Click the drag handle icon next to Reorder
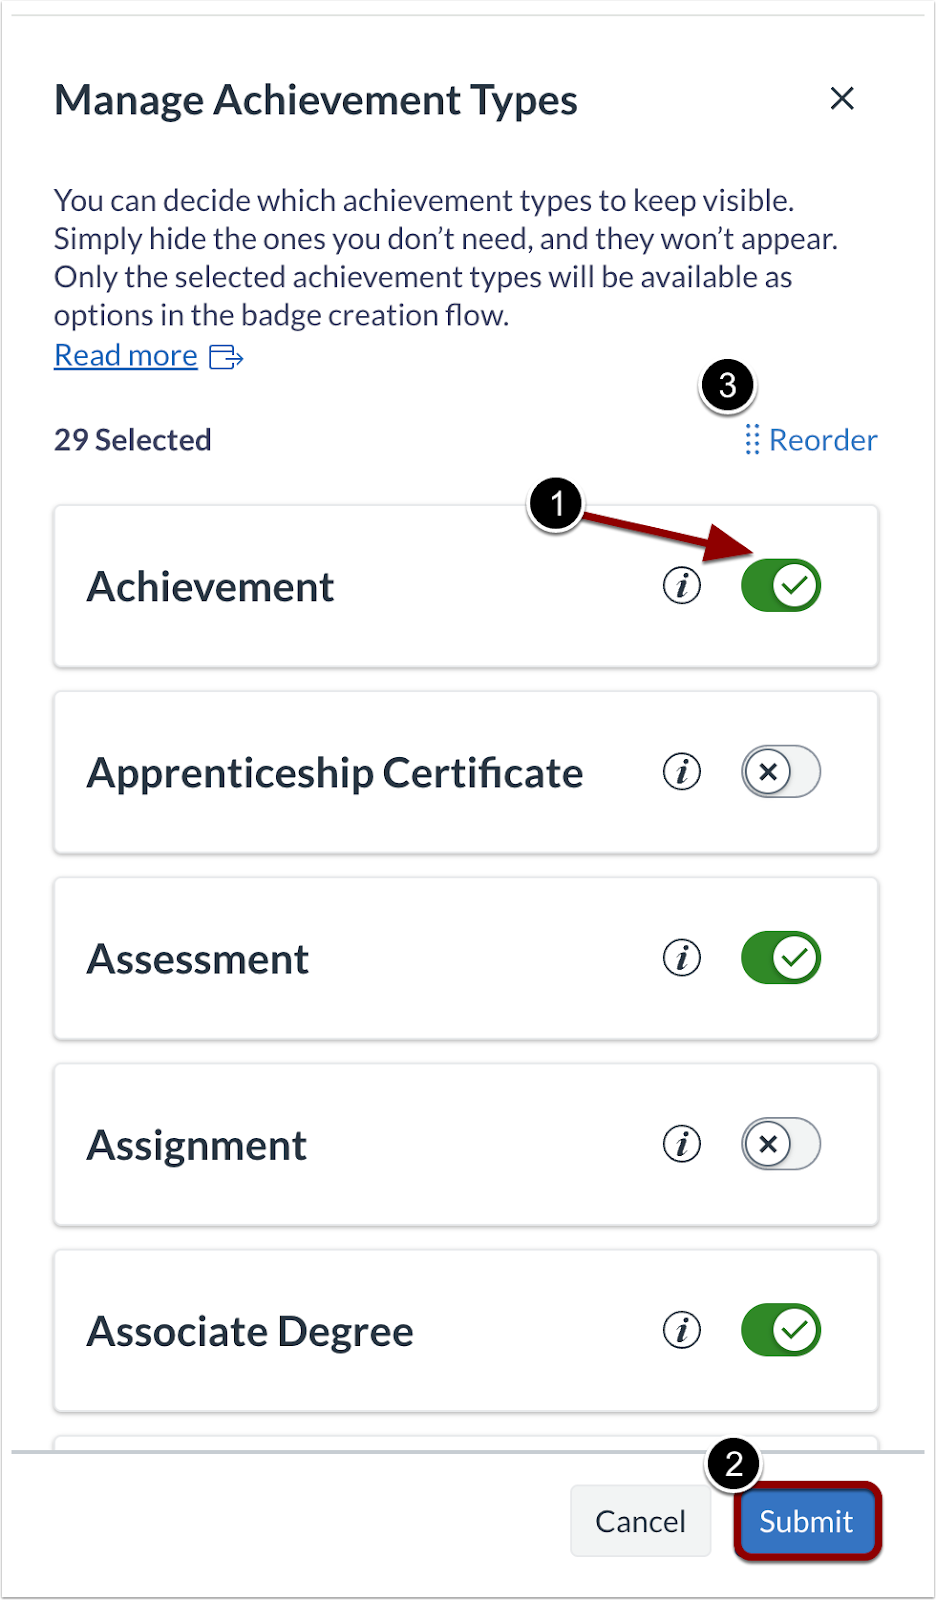Image resolution: width=936 pixels, height=1600 pixels. pos(753,440)
